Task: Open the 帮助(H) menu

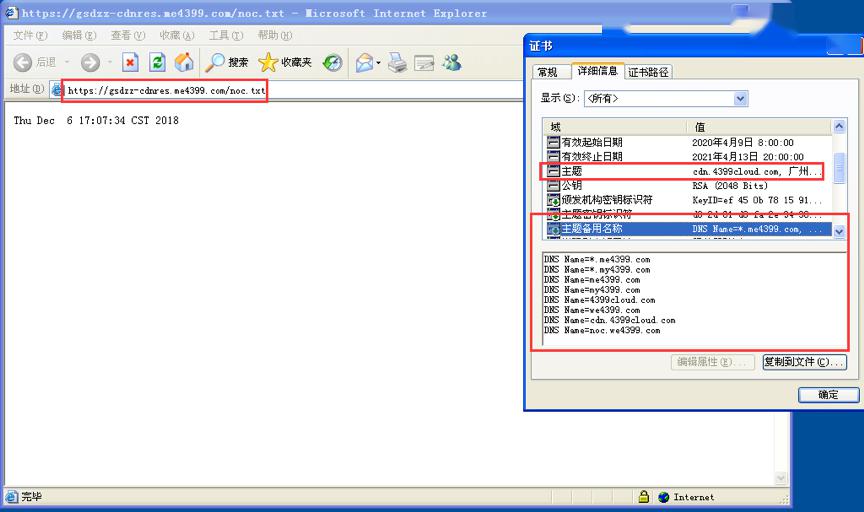Action: point(275,35)
